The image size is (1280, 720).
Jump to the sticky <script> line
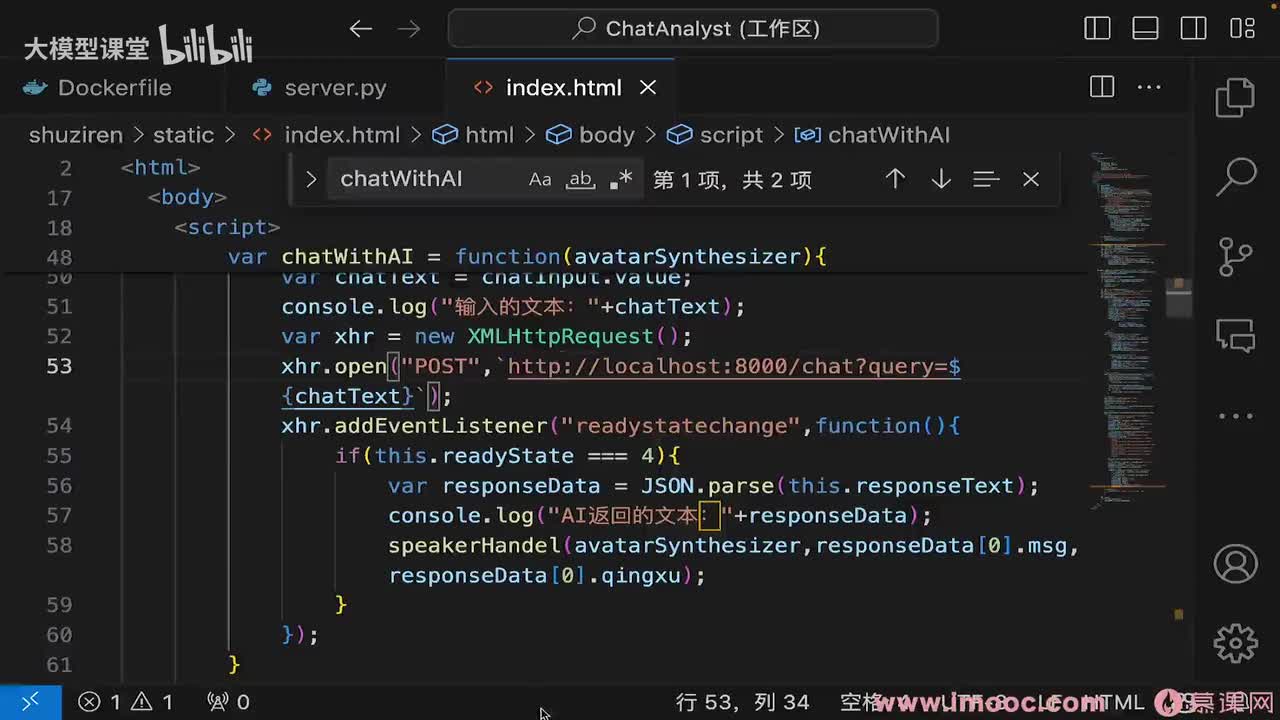pyautogui.click(x=227, y=227)
